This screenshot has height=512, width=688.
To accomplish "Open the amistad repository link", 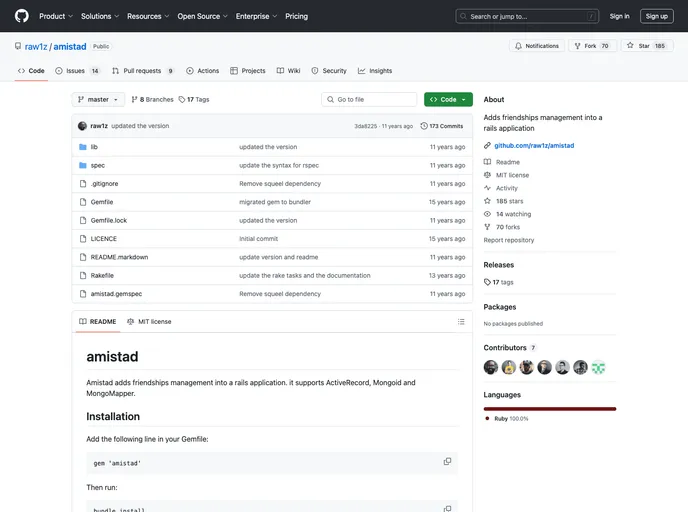I will (70, 47).
